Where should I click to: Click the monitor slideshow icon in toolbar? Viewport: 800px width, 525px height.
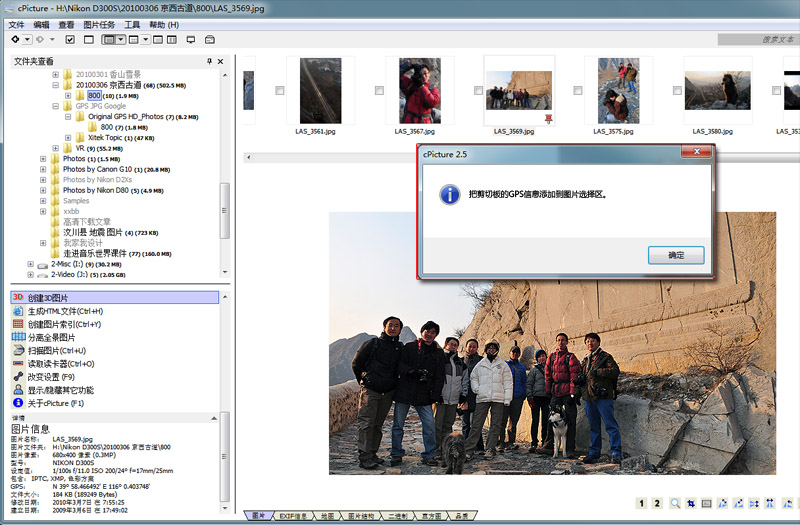(x=191, y=39)
